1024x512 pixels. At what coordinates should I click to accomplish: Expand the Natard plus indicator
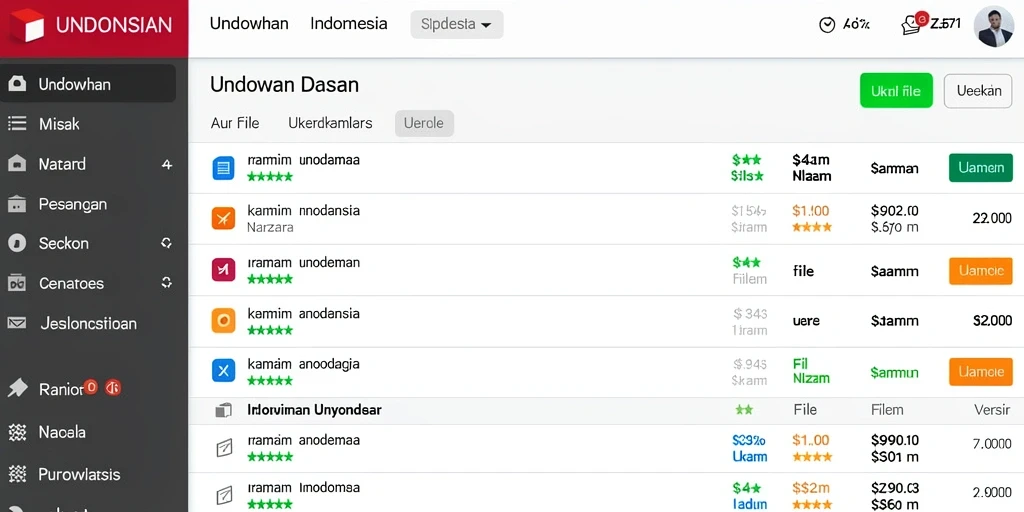point(167,165)
